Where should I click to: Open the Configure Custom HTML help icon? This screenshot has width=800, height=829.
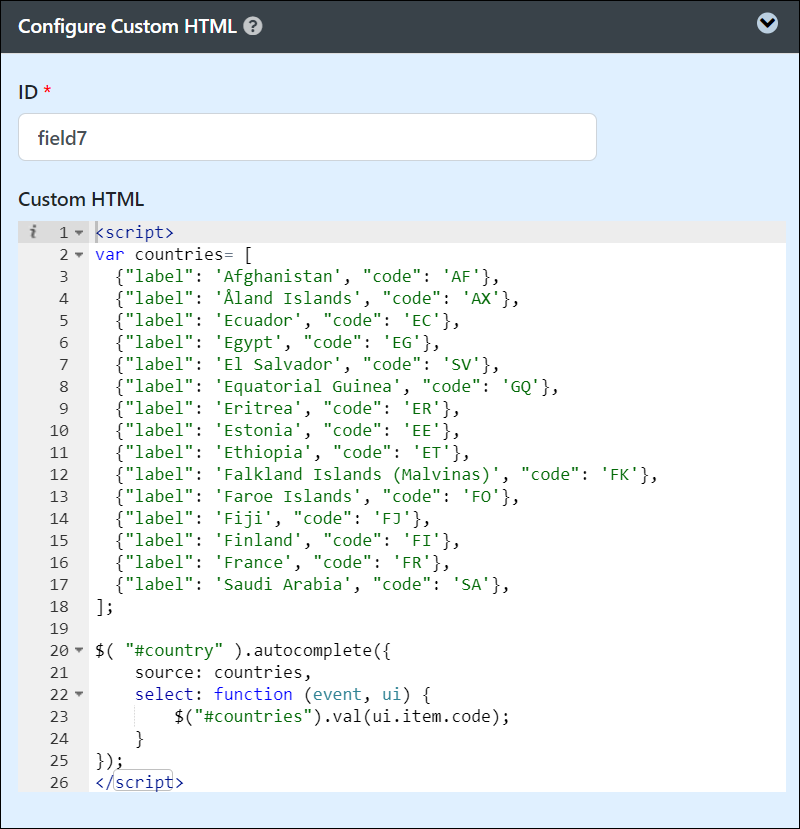point(253,26)
